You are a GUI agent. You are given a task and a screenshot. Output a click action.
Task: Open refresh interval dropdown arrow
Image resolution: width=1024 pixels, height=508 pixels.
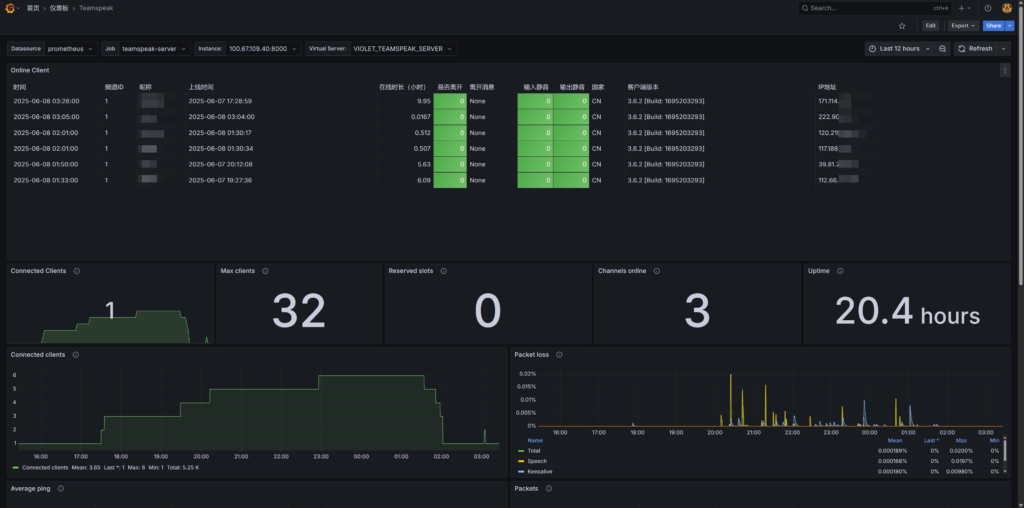(x=1004, y=49)
